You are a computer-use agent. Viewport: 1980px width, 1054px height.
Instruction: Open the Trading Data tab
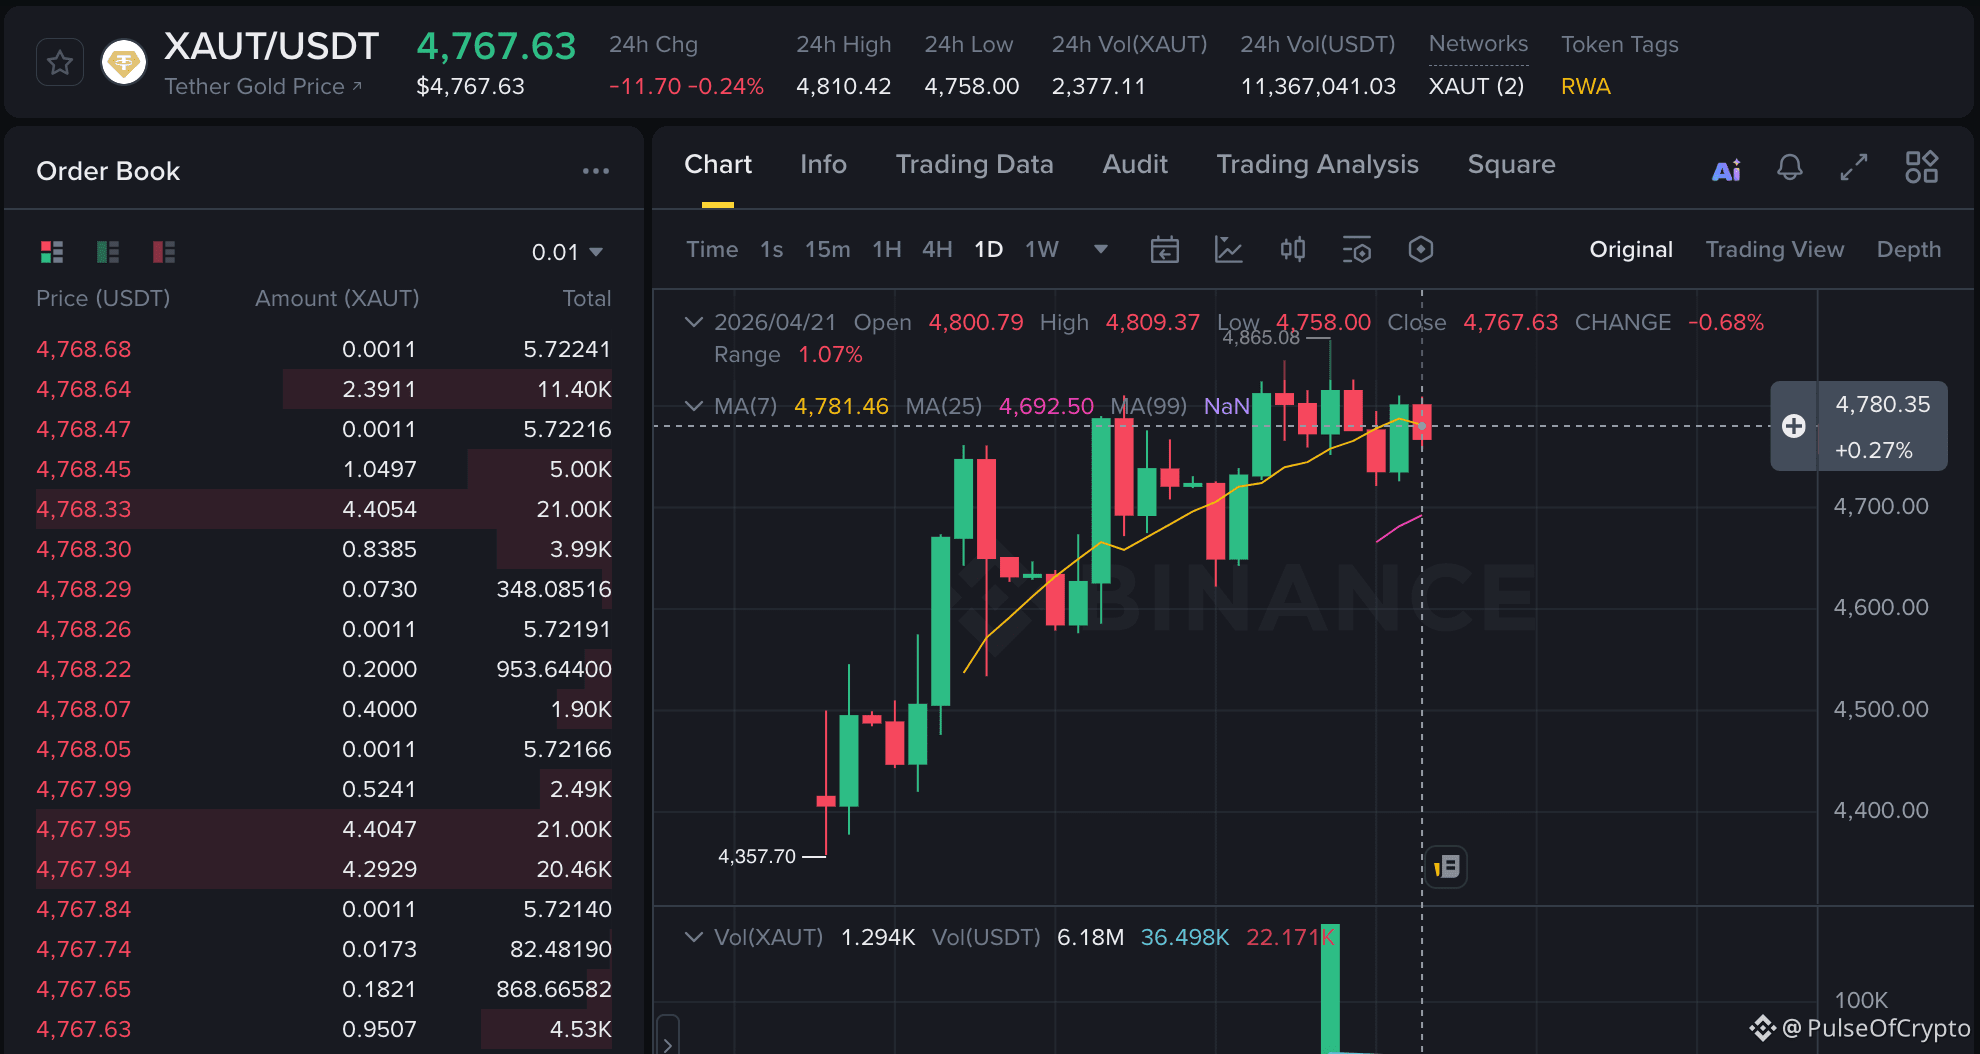(x=974, y=165)
